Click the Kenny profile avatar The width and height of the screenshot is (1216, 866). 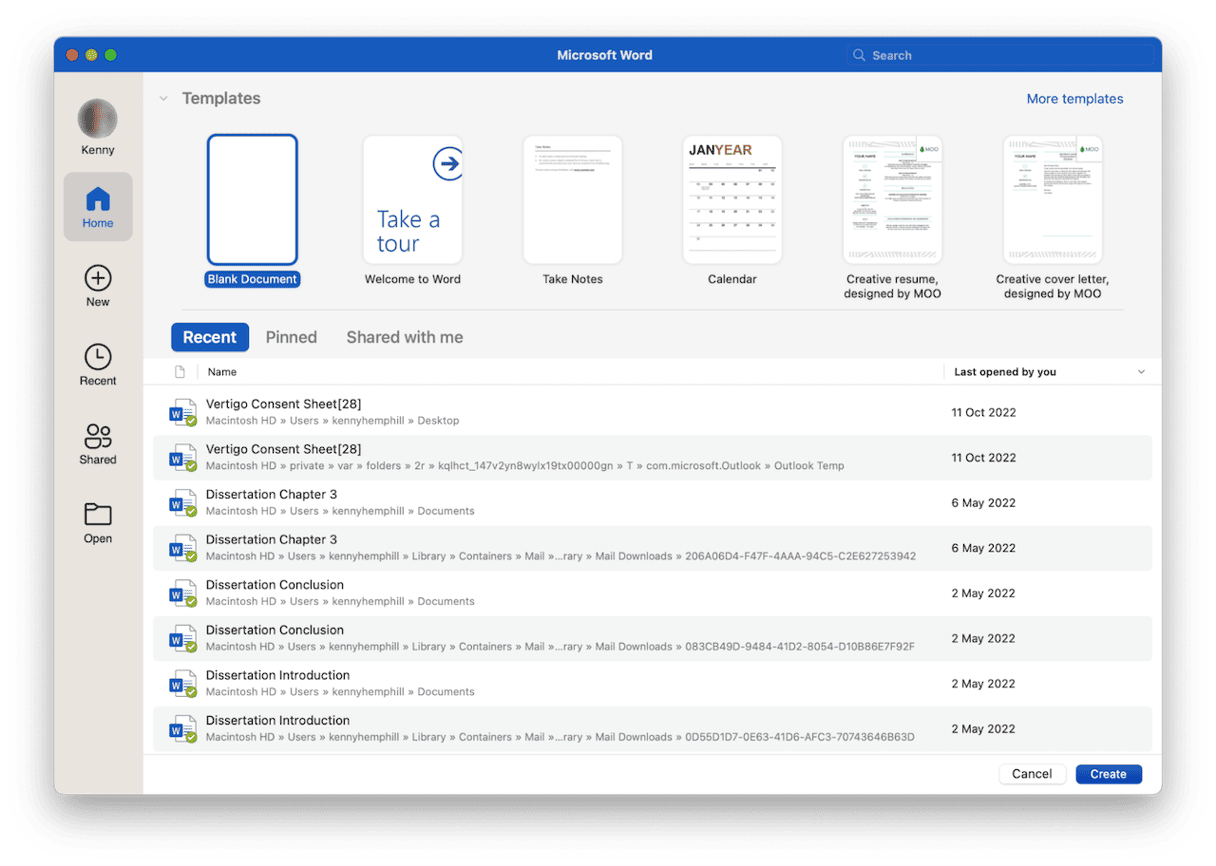[x=98, y=119]
